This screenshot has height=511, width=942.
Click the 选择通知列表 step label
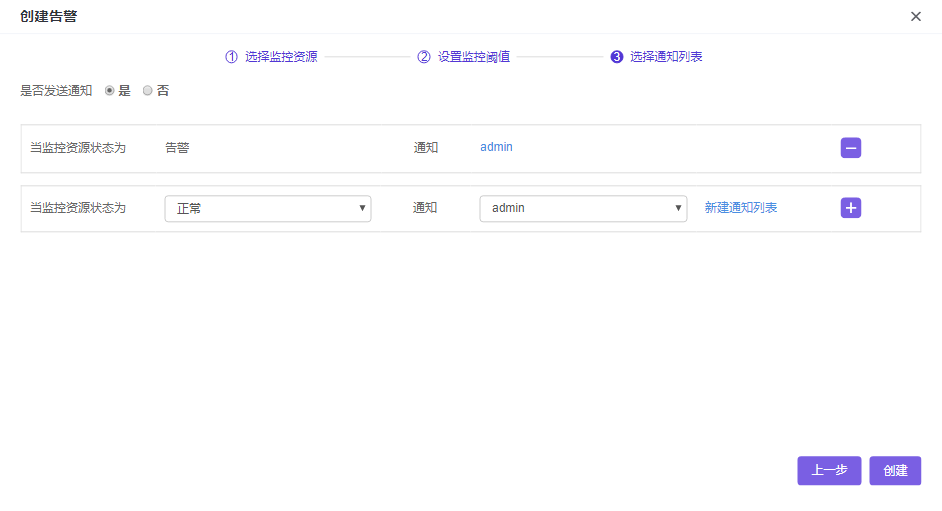click(x=666, y=57)
